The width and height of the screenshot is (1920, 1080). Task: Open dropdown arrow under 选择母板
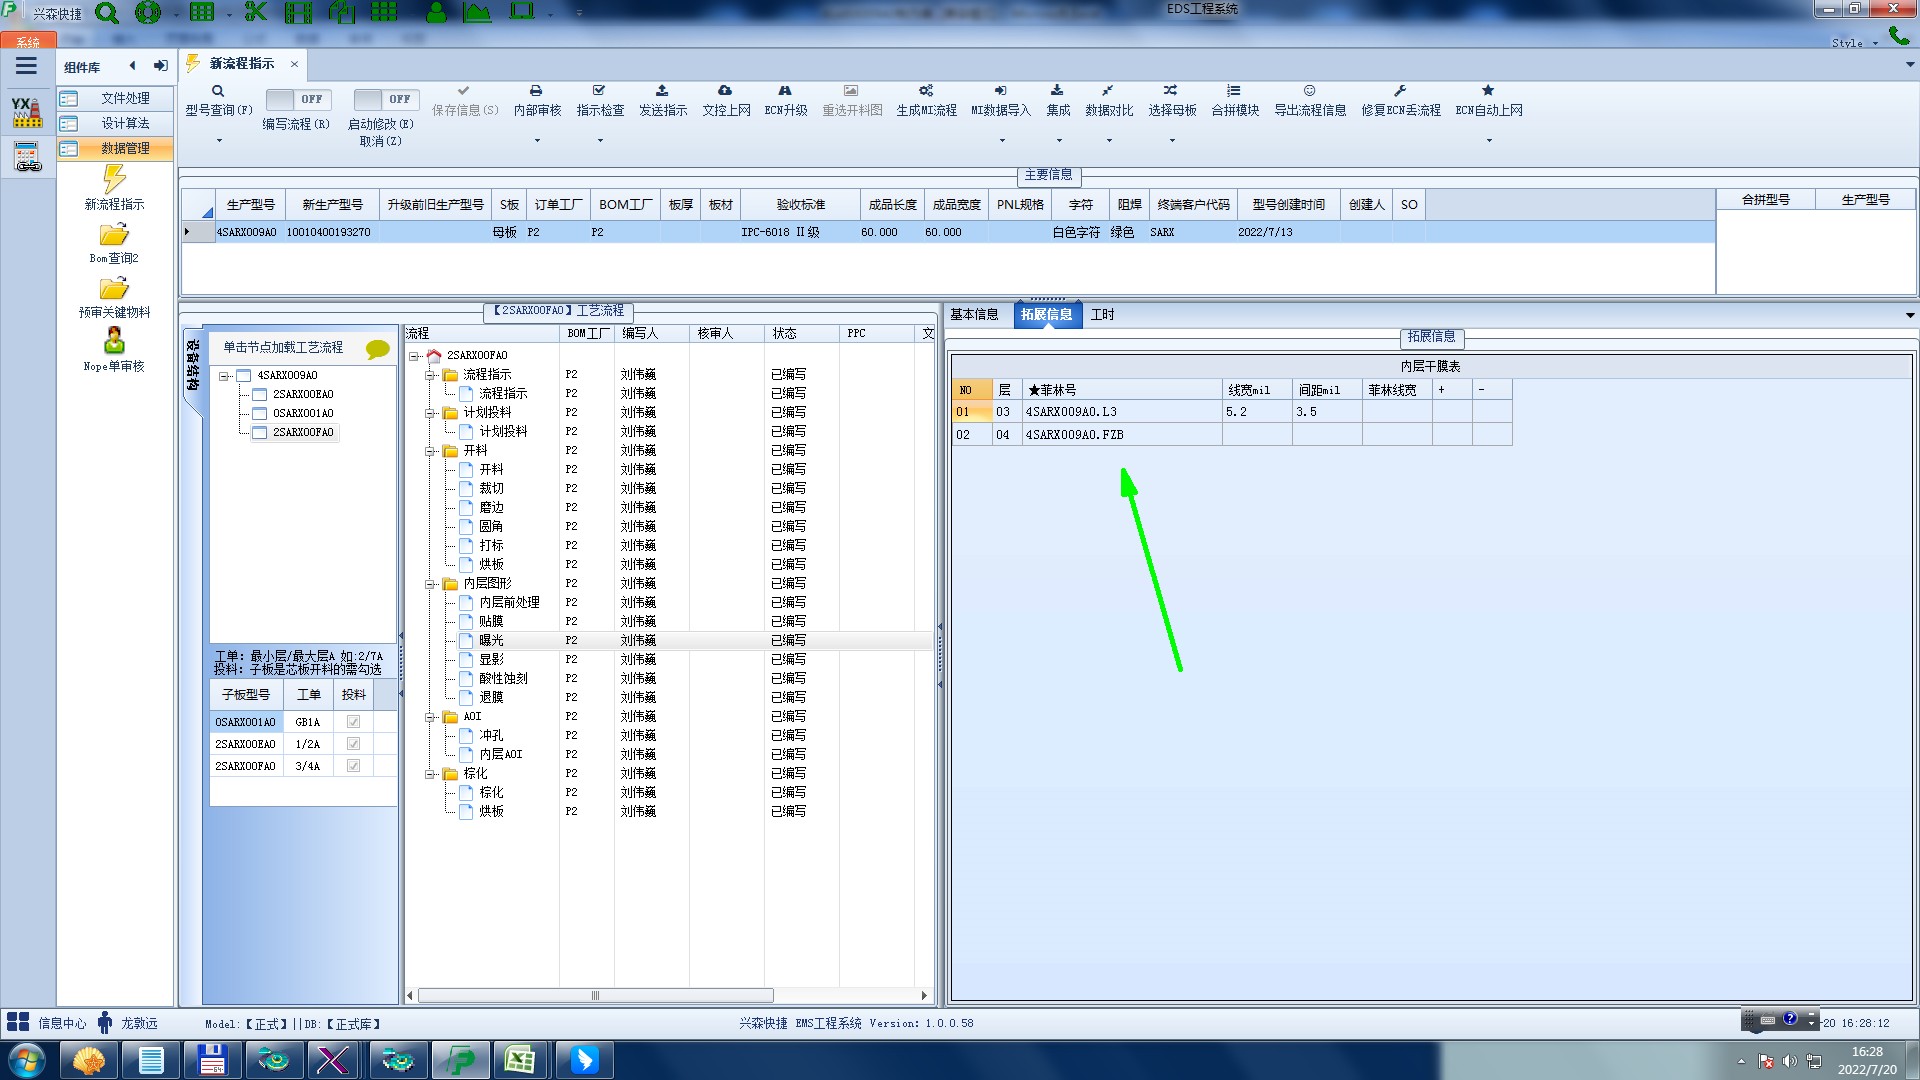[1172, 141]
